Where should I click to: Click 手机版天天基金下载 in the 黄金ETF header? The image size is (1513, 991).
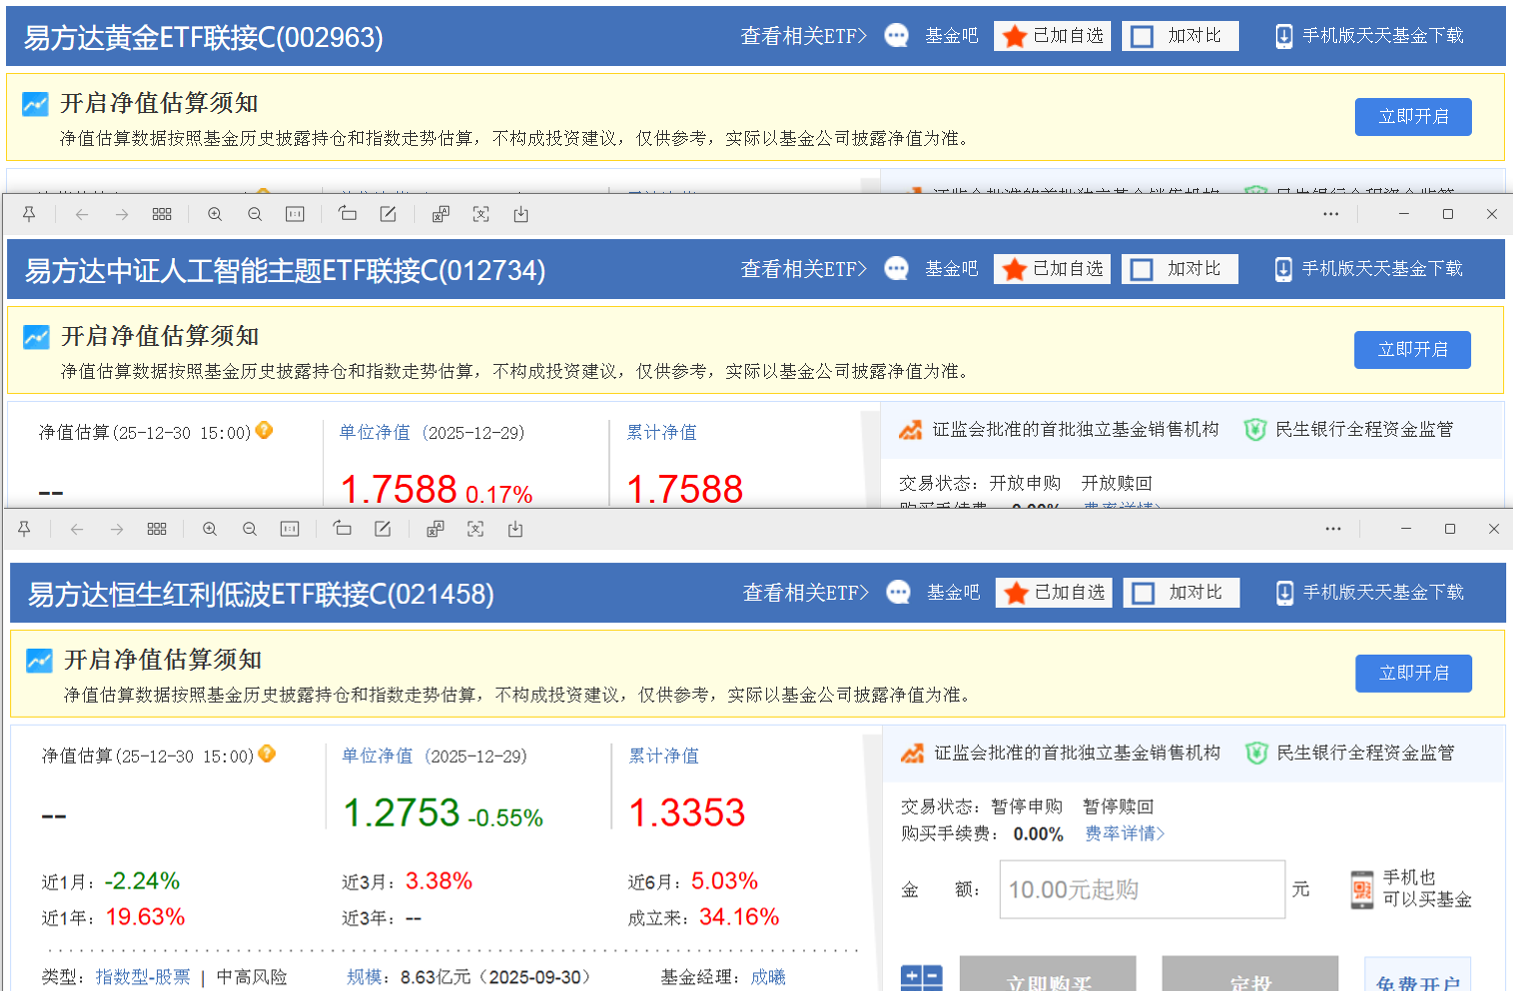[1370, 36]
